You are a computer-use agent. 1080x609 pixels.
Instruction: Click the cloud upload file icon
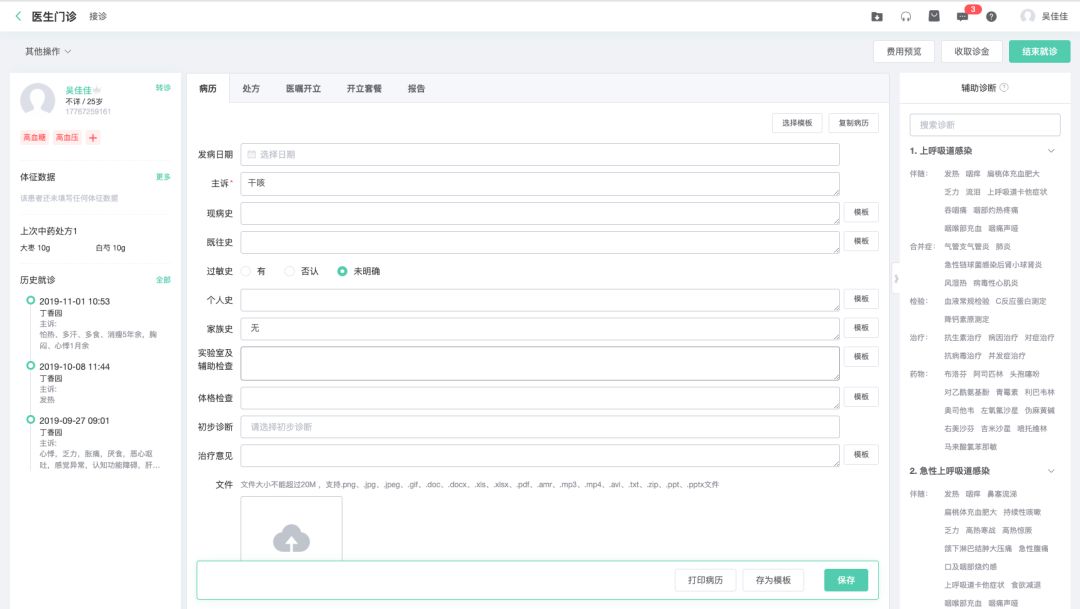(x=291, y=539)
